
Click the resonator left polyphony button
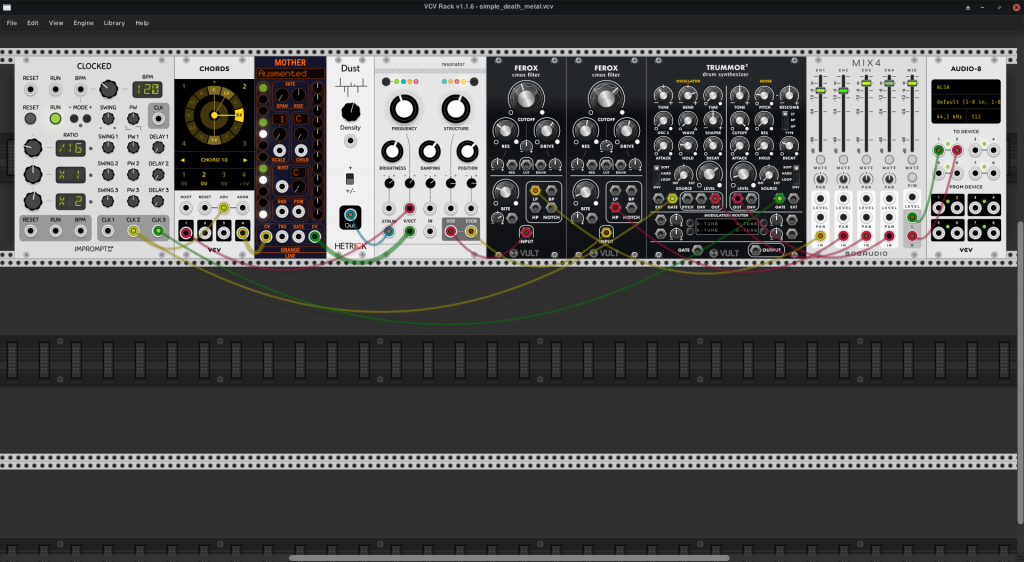tap(386, 82)
